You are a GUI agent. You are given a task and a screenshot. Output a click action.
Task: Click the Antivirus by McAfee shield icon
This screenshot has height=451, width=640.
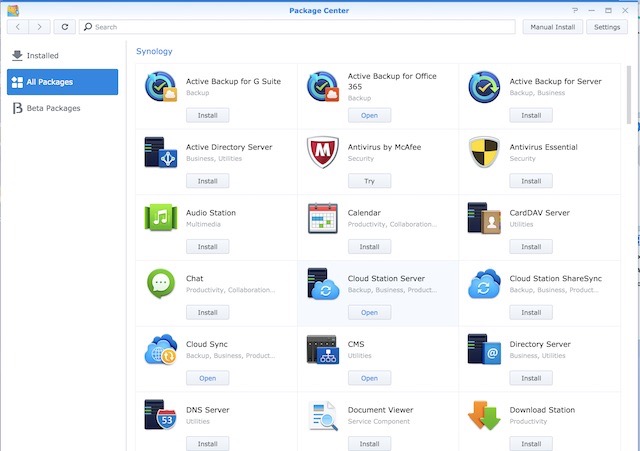pos(322,153)
